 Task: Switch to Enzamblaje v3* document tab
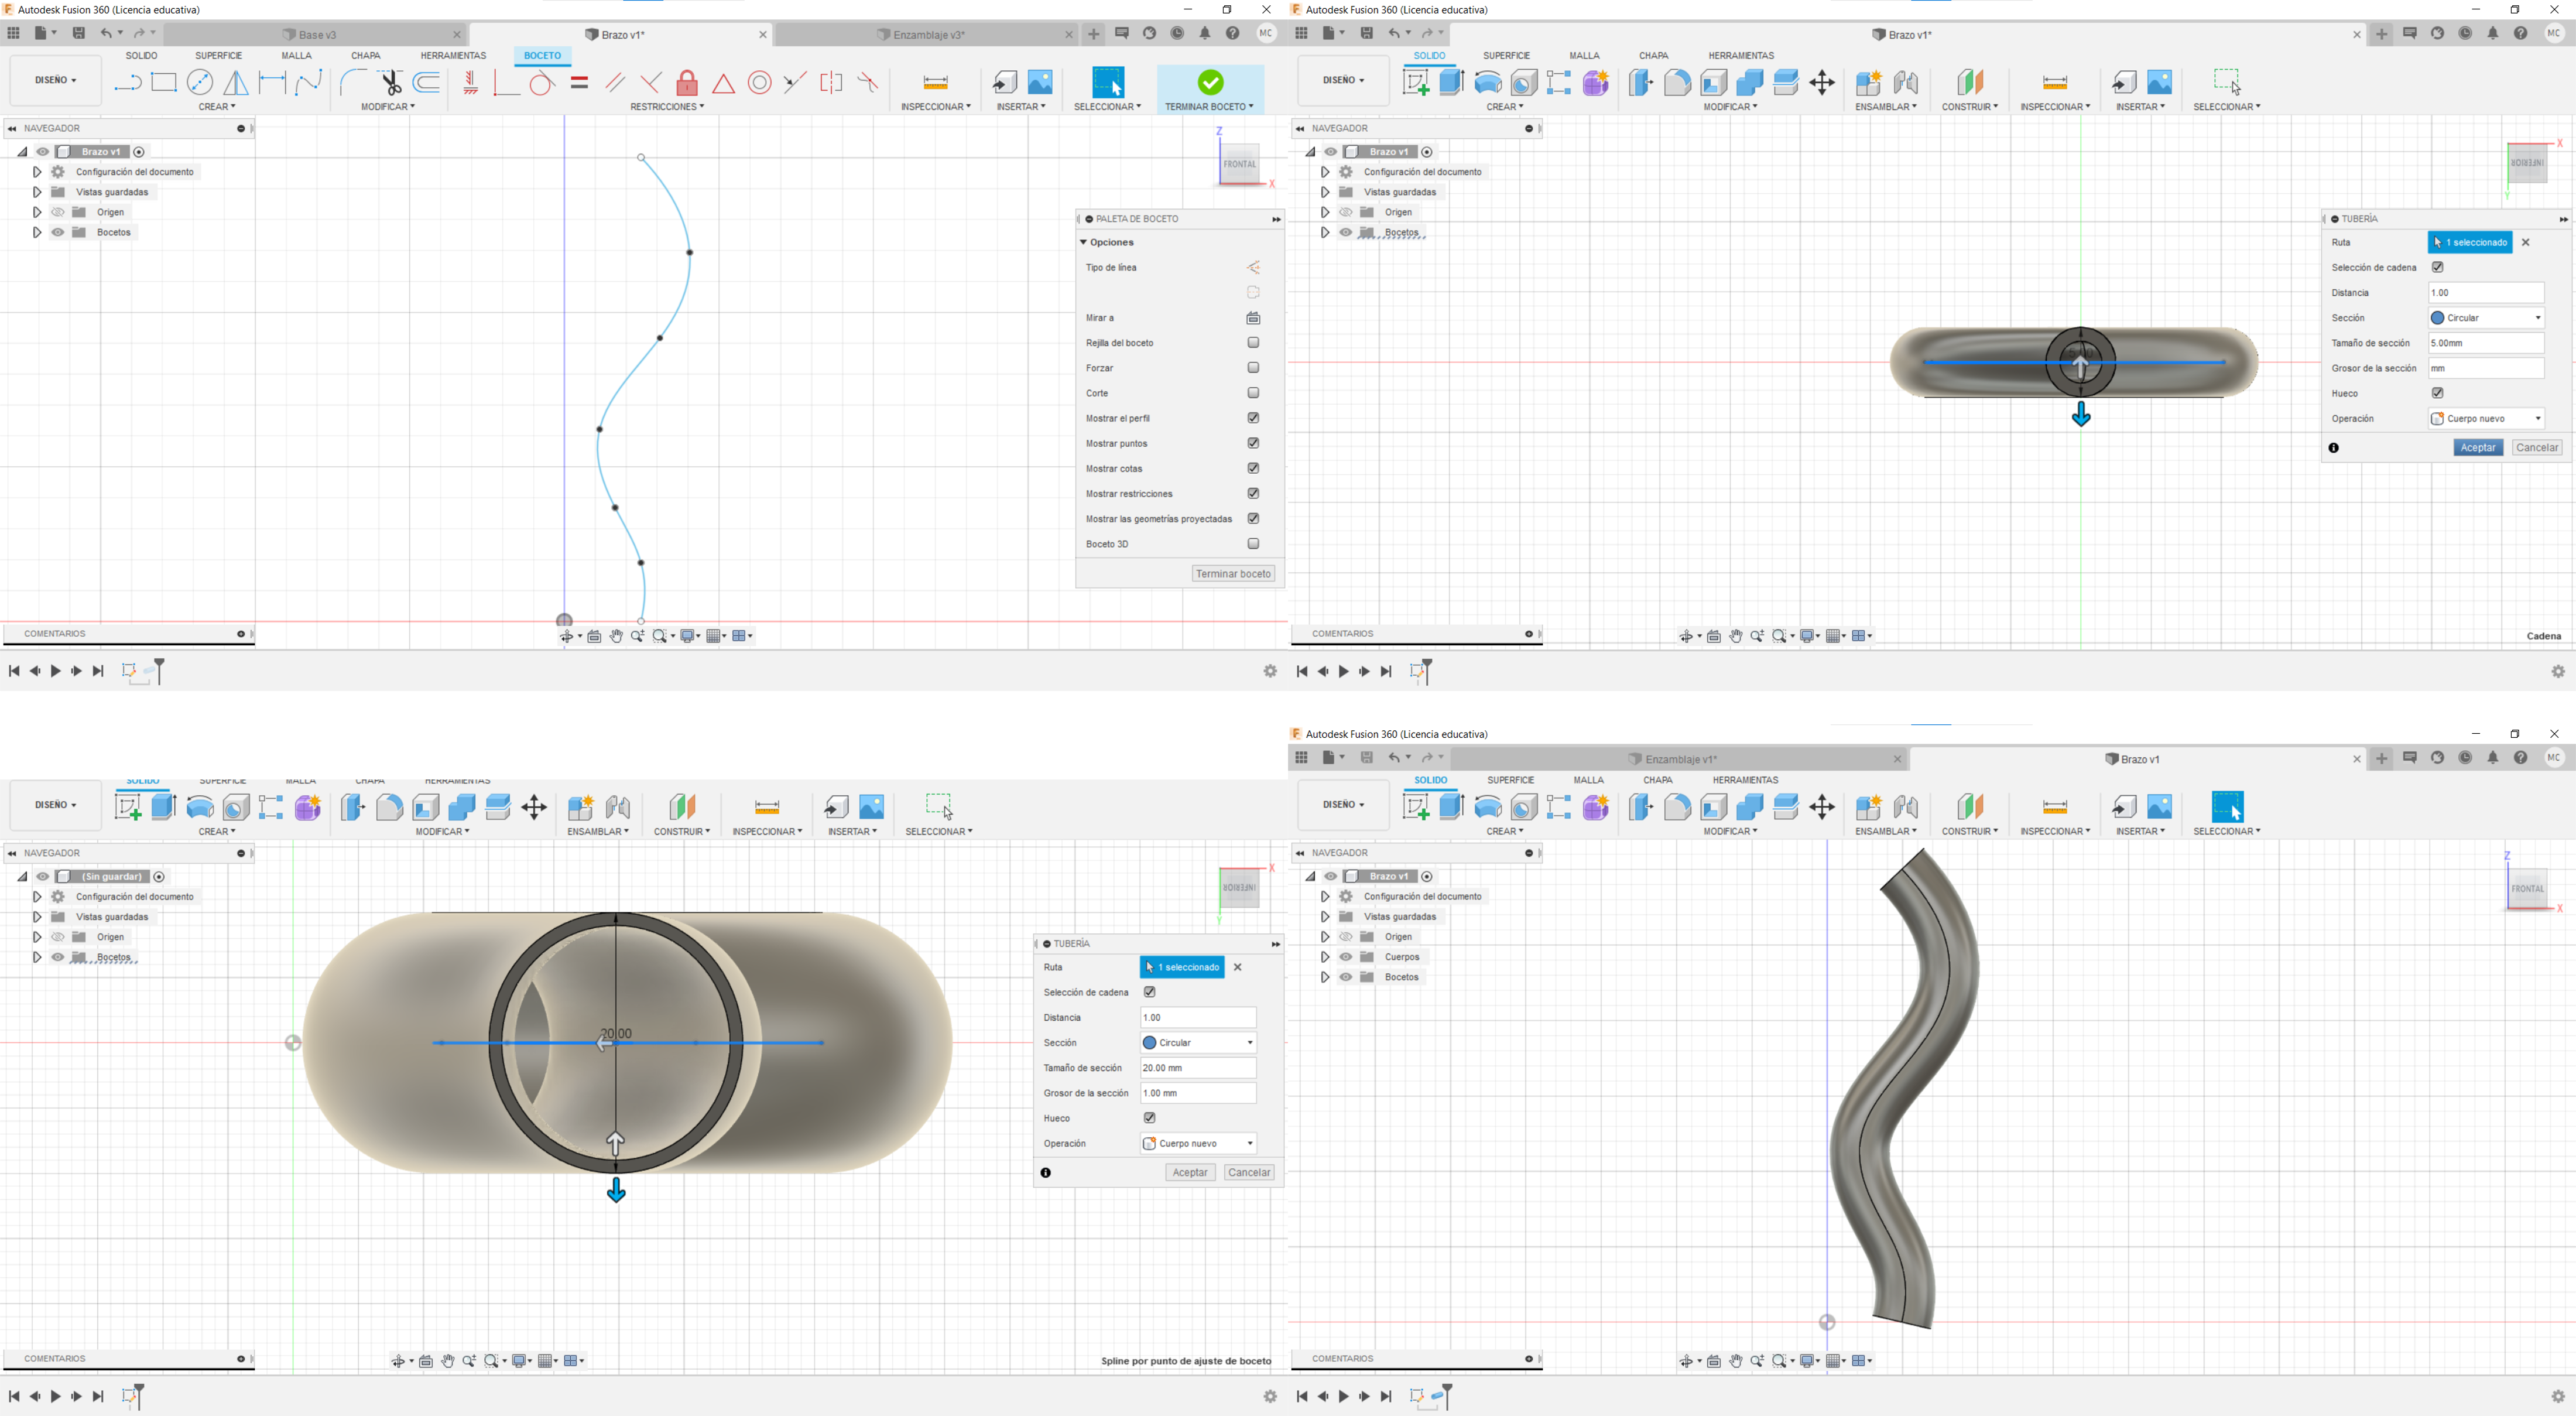coord(927,35)
